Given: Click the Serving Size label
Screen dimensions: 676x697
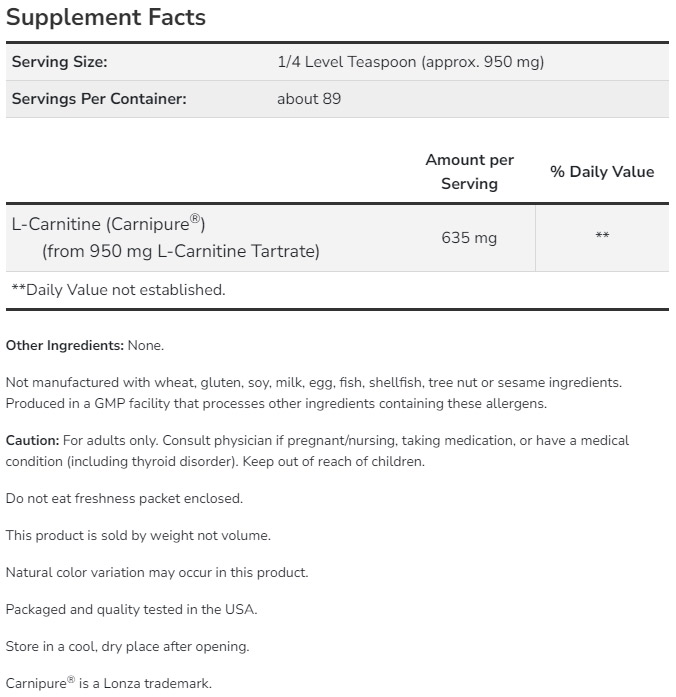Looking at the screenshot, I should (59, 62).
